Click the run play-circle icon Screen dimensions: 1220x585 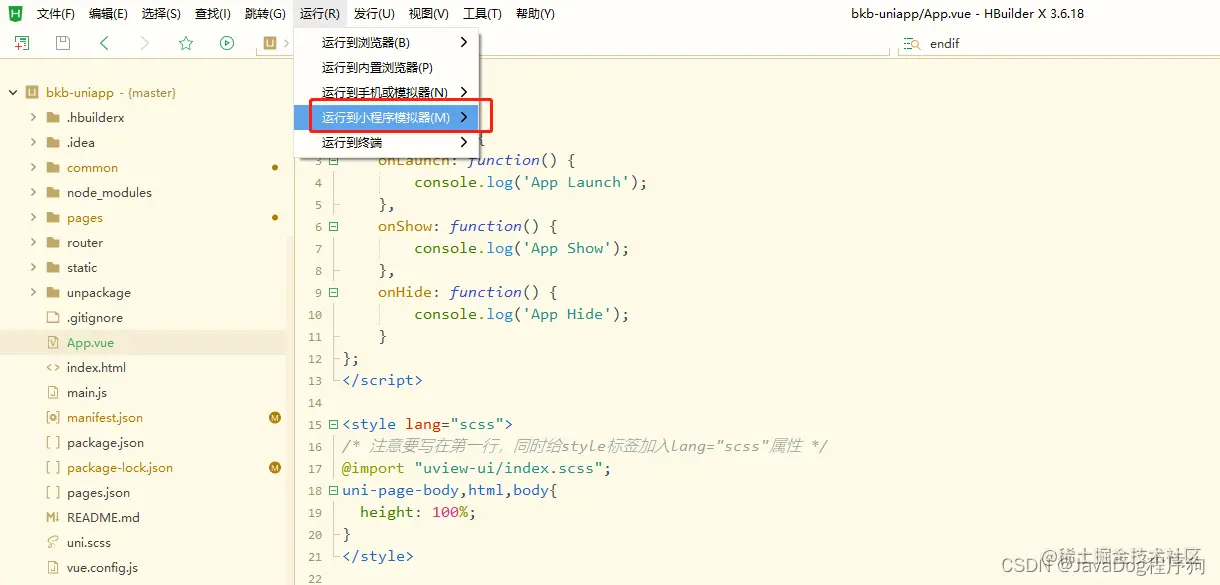[227, 43]
